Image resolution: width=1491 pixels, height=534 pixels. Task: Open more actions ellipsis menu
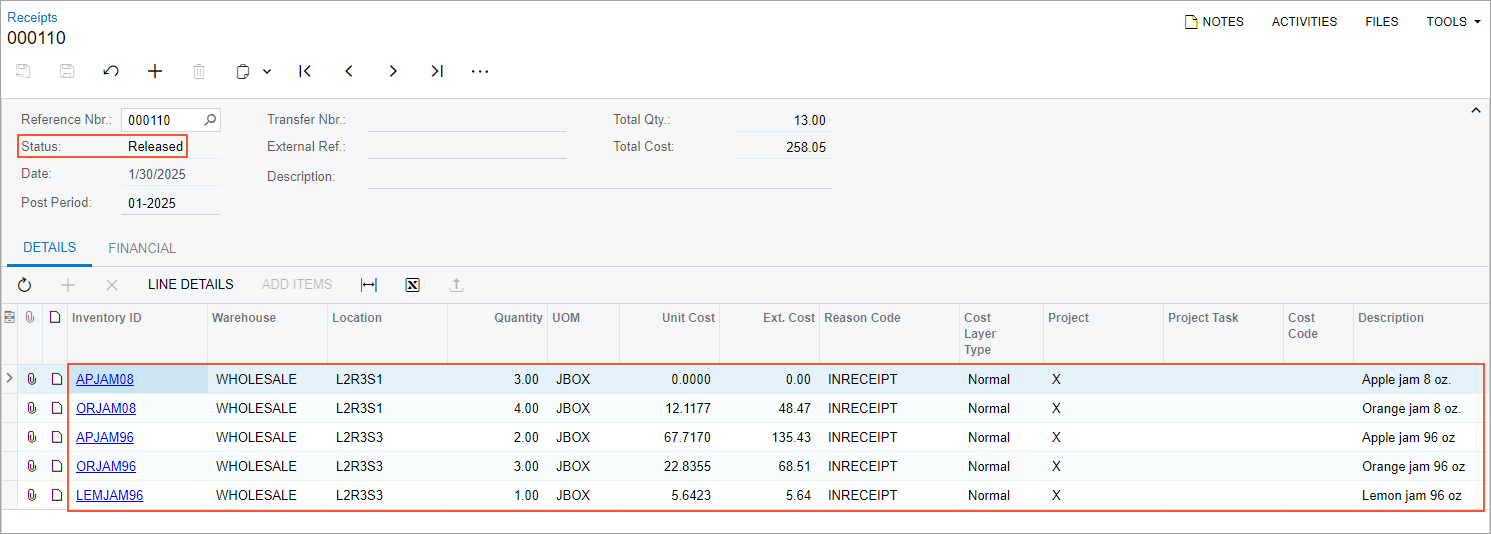pyautogui.click(x=480, y=71)
